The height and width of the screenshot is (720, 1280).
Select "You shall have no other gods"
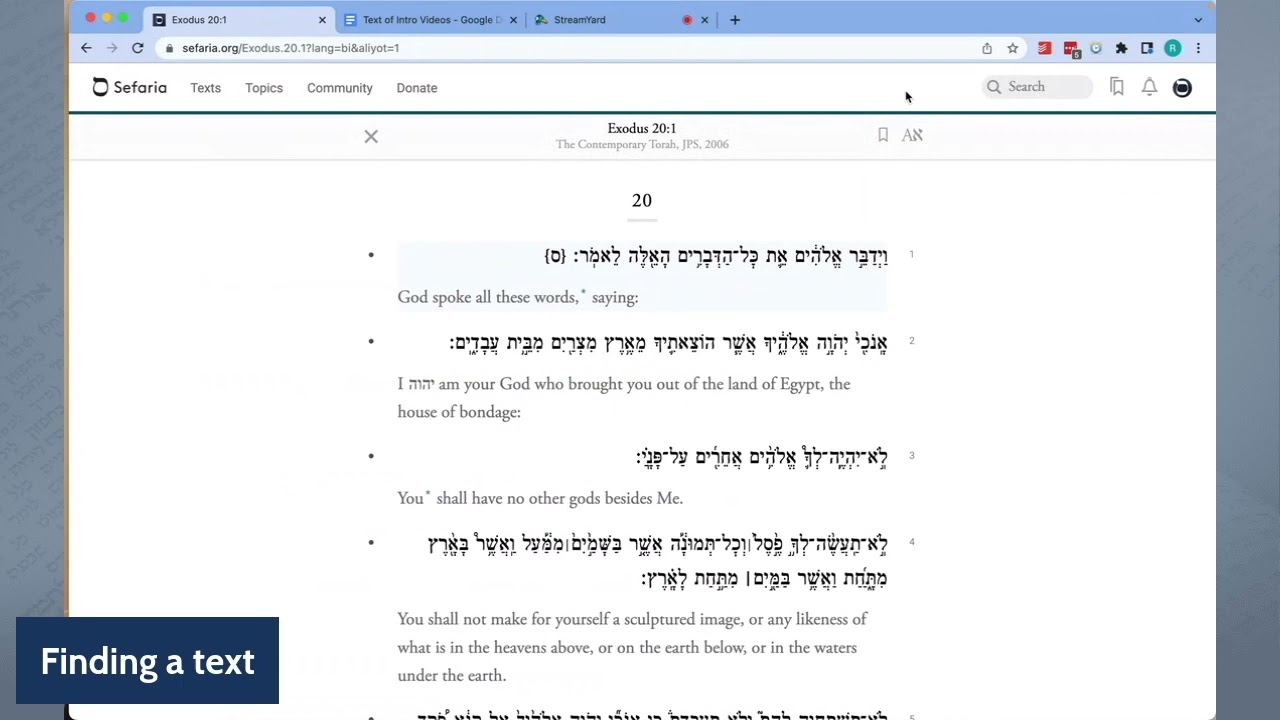pos(540,498)
